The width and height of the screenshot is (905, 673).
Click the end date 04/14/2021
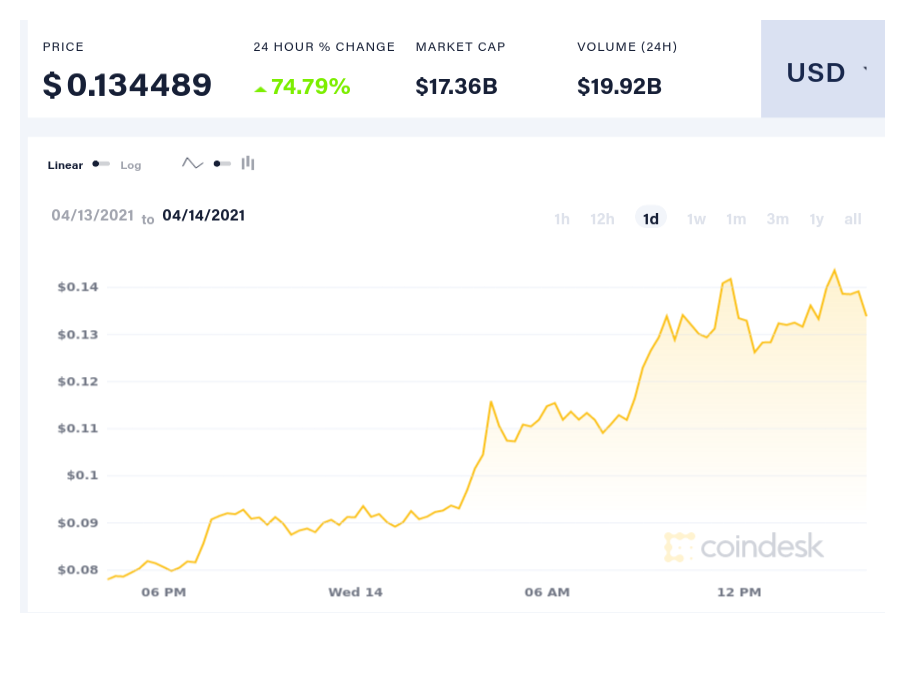(x=204, y=215)
